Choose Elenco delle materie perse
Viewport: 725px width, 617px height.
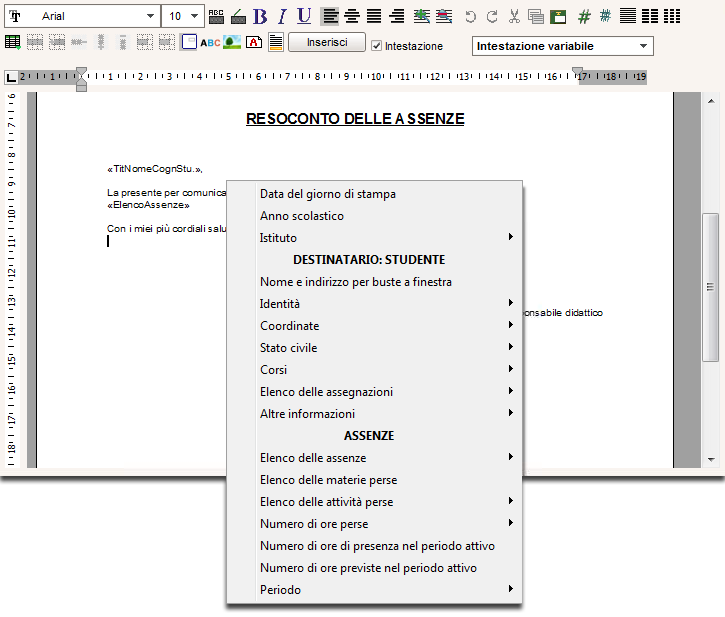[375, 480]
